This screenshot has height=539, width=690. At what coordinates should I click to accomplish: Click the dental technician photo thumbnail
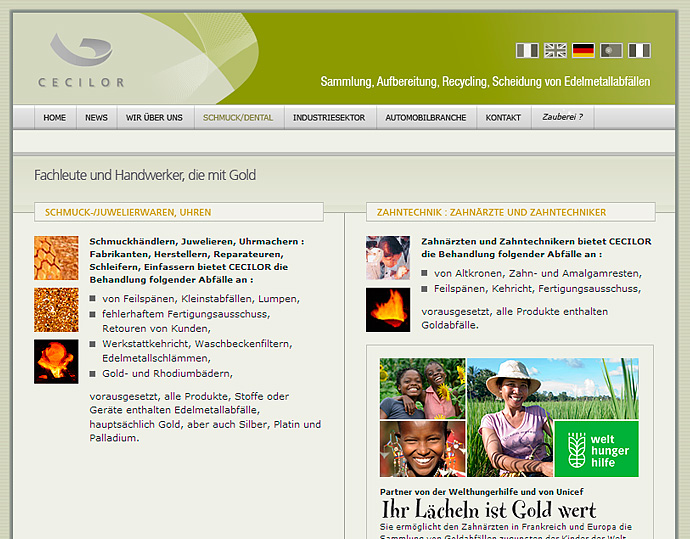tap(388, 258)
